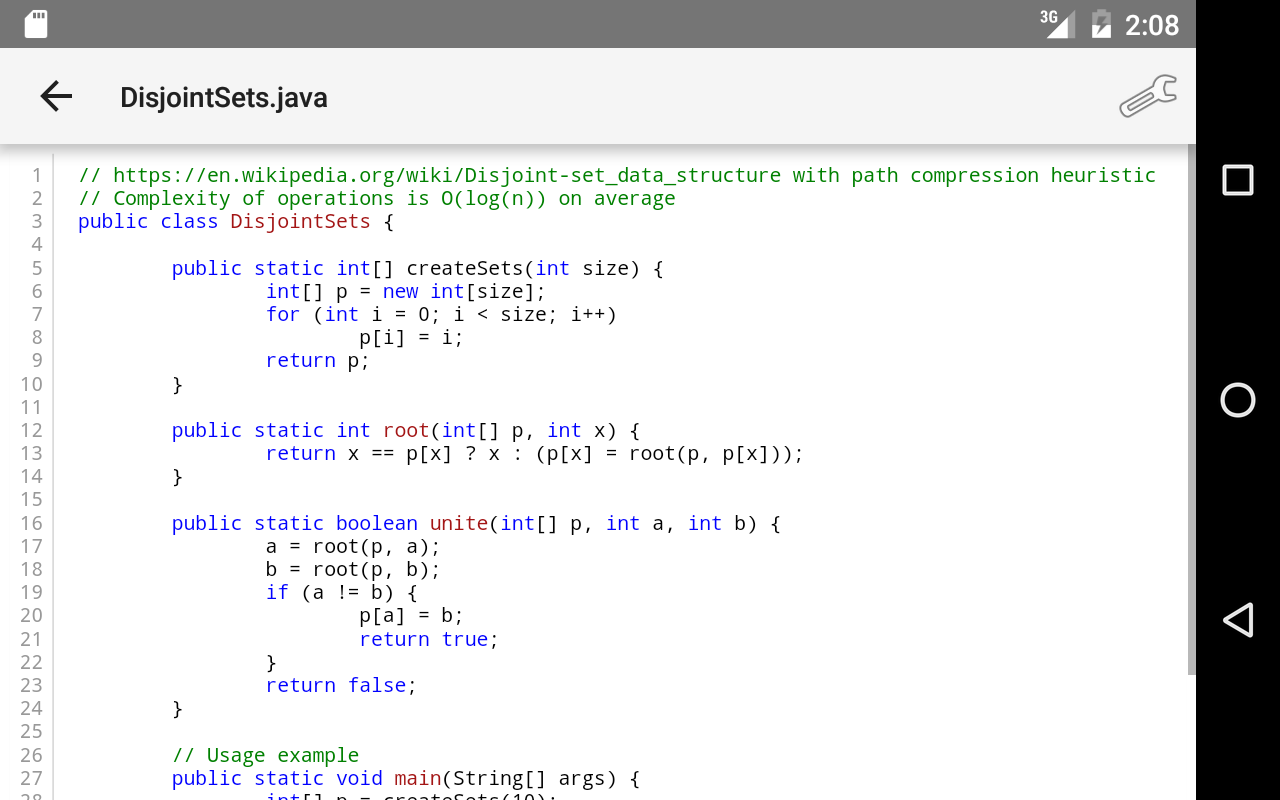
Task: Tap the Android home circle button
Action: 1238,400
